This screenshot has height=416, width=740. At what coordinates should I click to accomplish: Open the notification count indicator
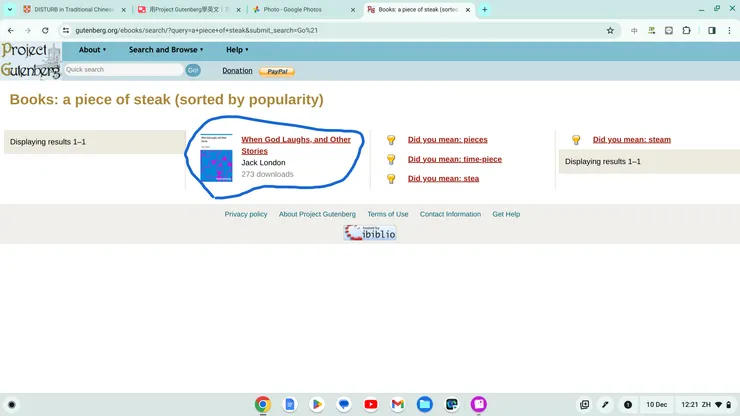click(628, 405)
